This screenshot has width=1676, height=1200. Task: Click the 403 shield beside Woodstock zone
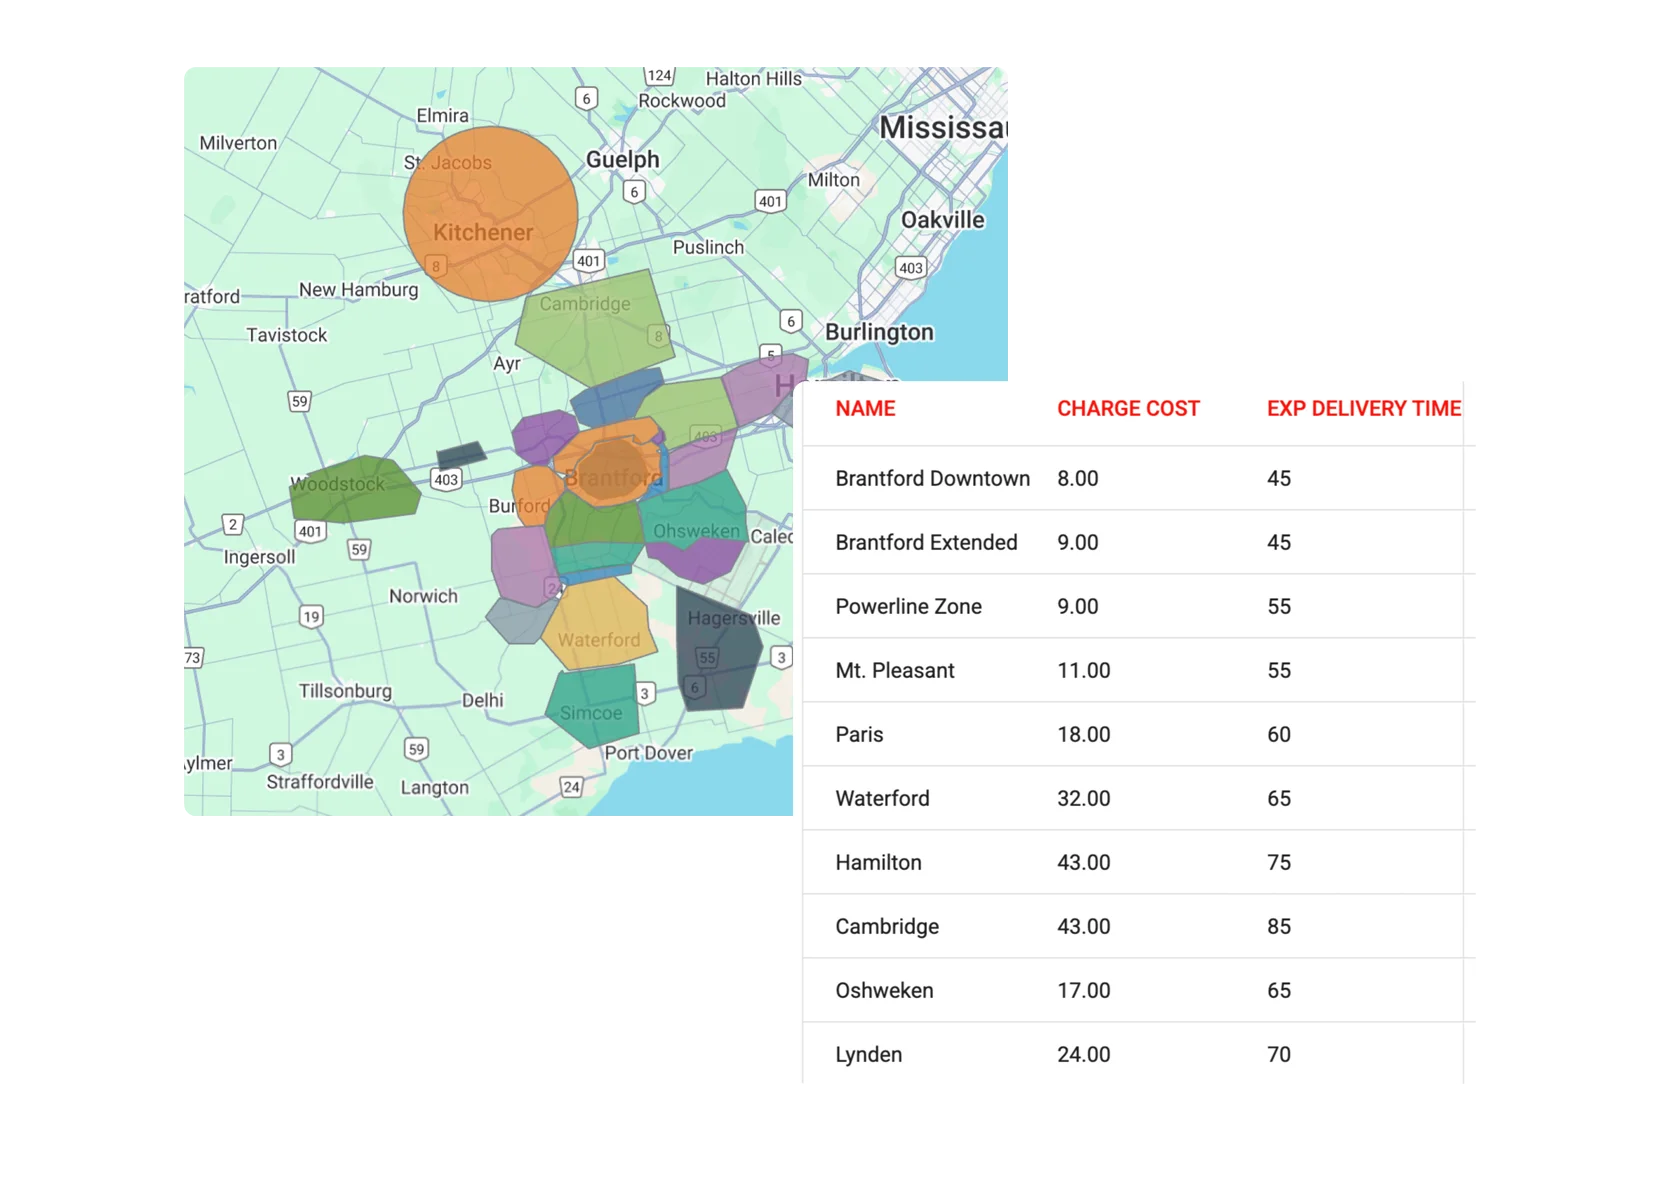[x=445, y=479]
